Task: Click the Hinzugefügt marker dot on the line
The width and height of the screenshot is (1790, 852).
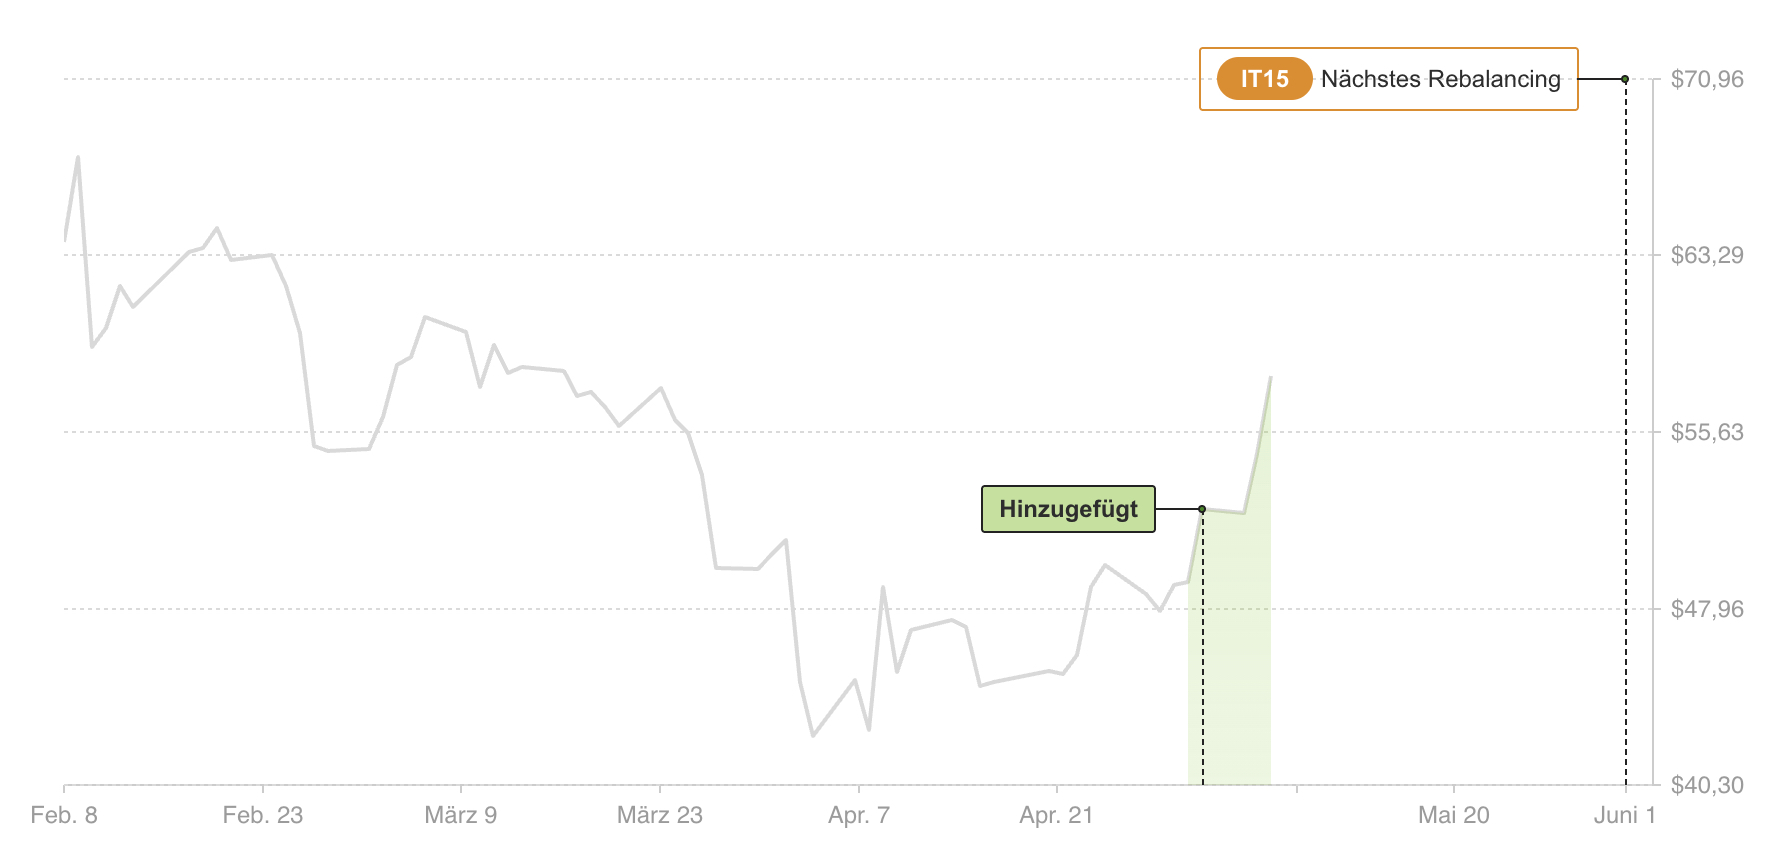Action: point(1202,509)
